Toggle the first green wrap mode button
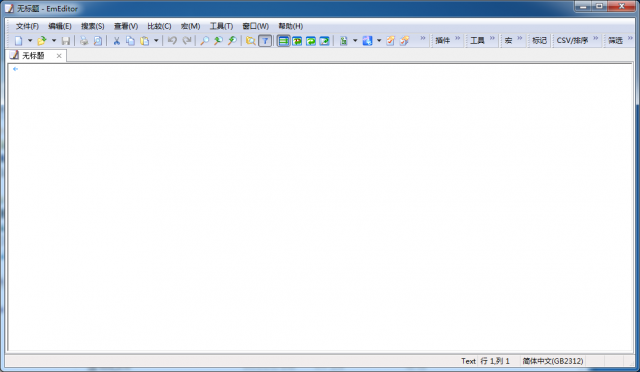The image size is (640, 372). click(x=283, y=40)
